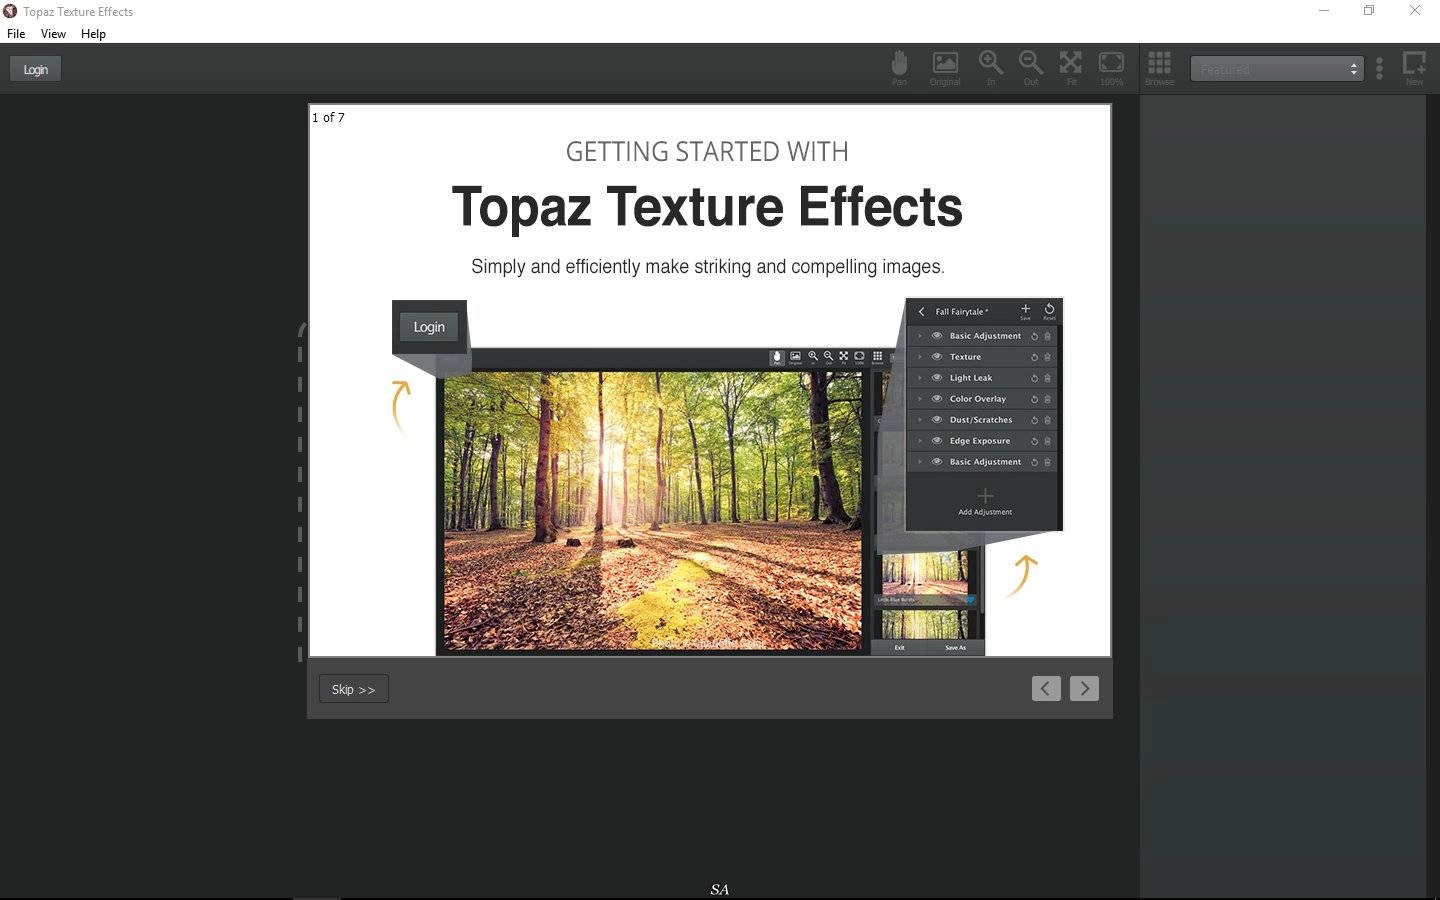Open the Featured collection dropdown

1277,69
